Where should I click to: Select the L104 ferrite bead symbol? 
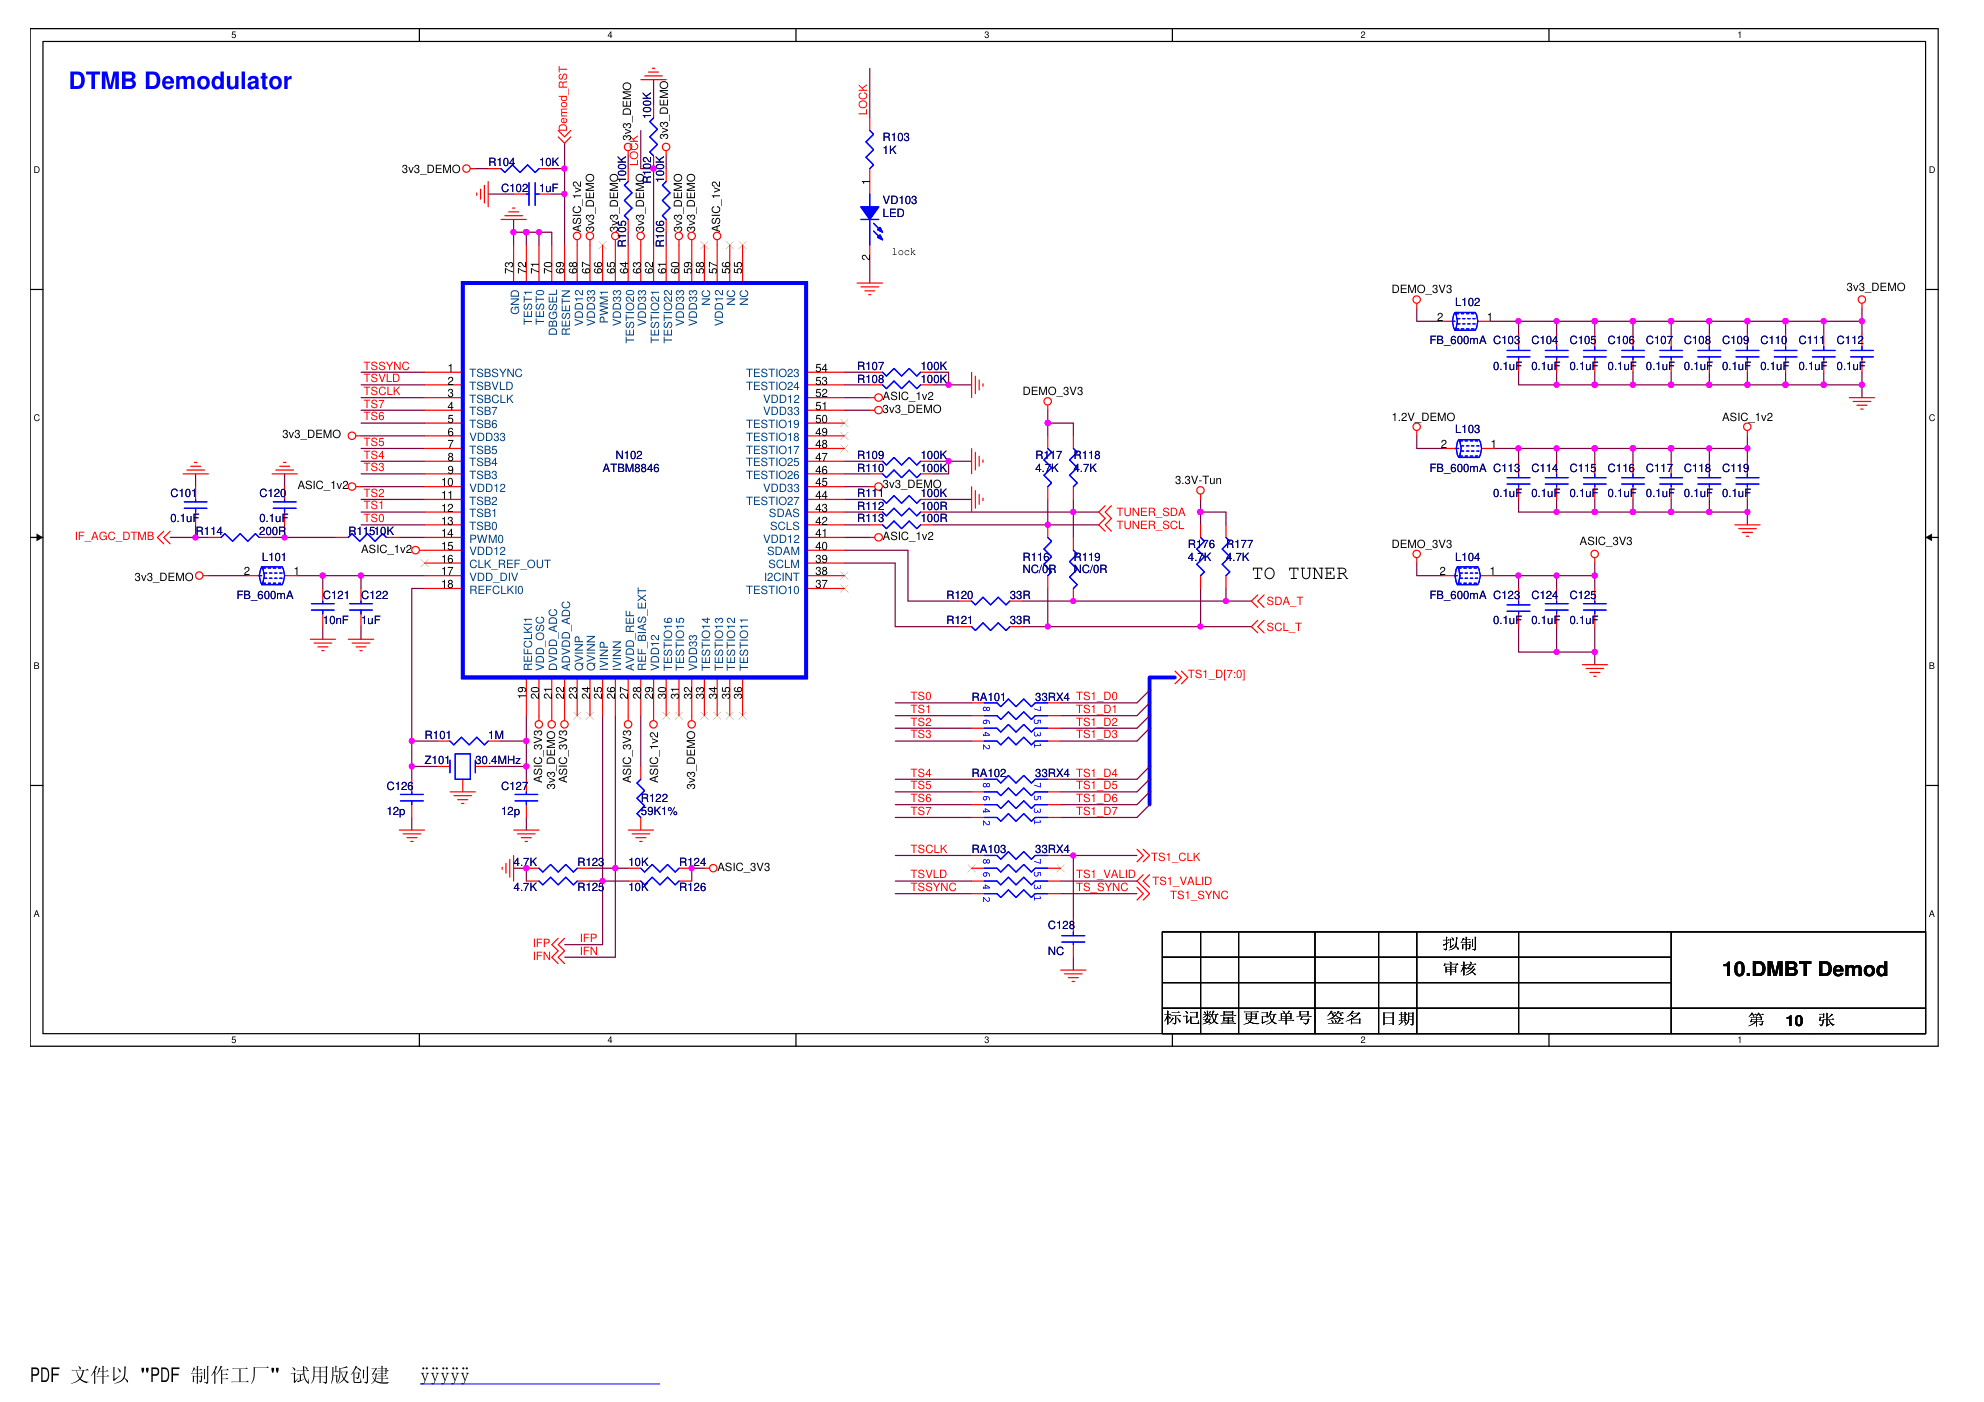[1467, 575]
